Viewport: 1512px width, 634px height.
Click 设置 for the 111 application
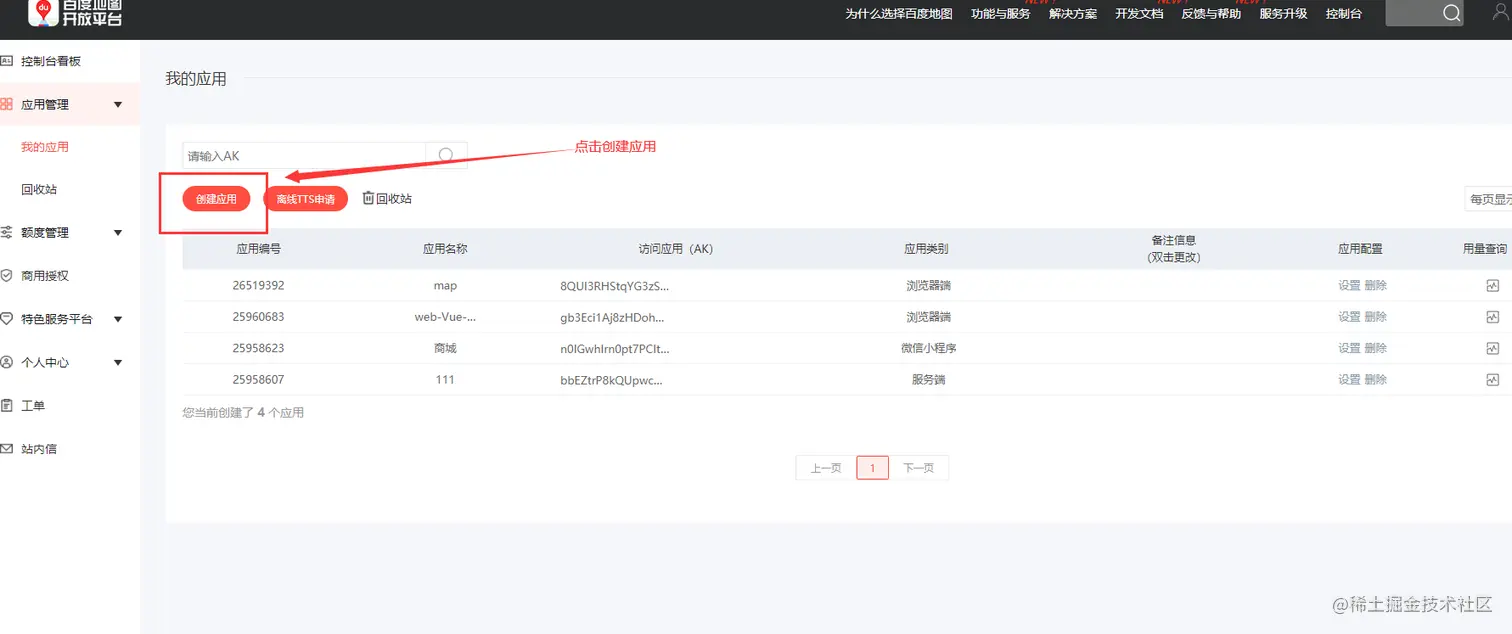(1349, 380)
